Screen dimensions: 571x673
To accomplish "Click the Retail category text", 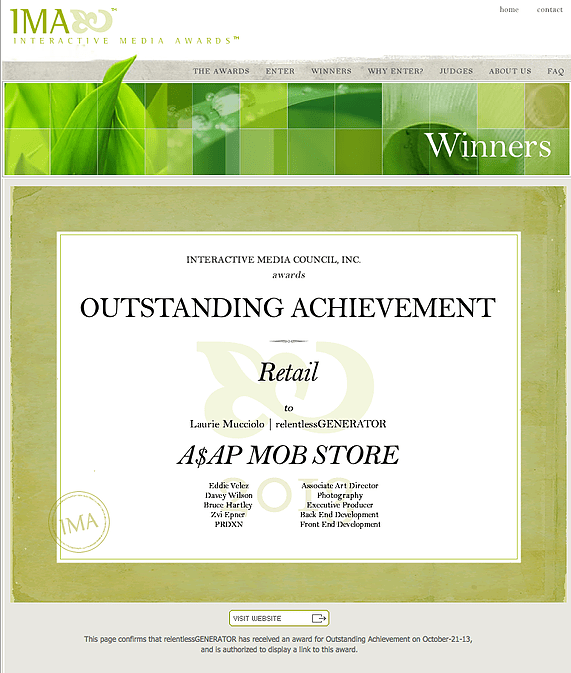I will click(288, 372).
